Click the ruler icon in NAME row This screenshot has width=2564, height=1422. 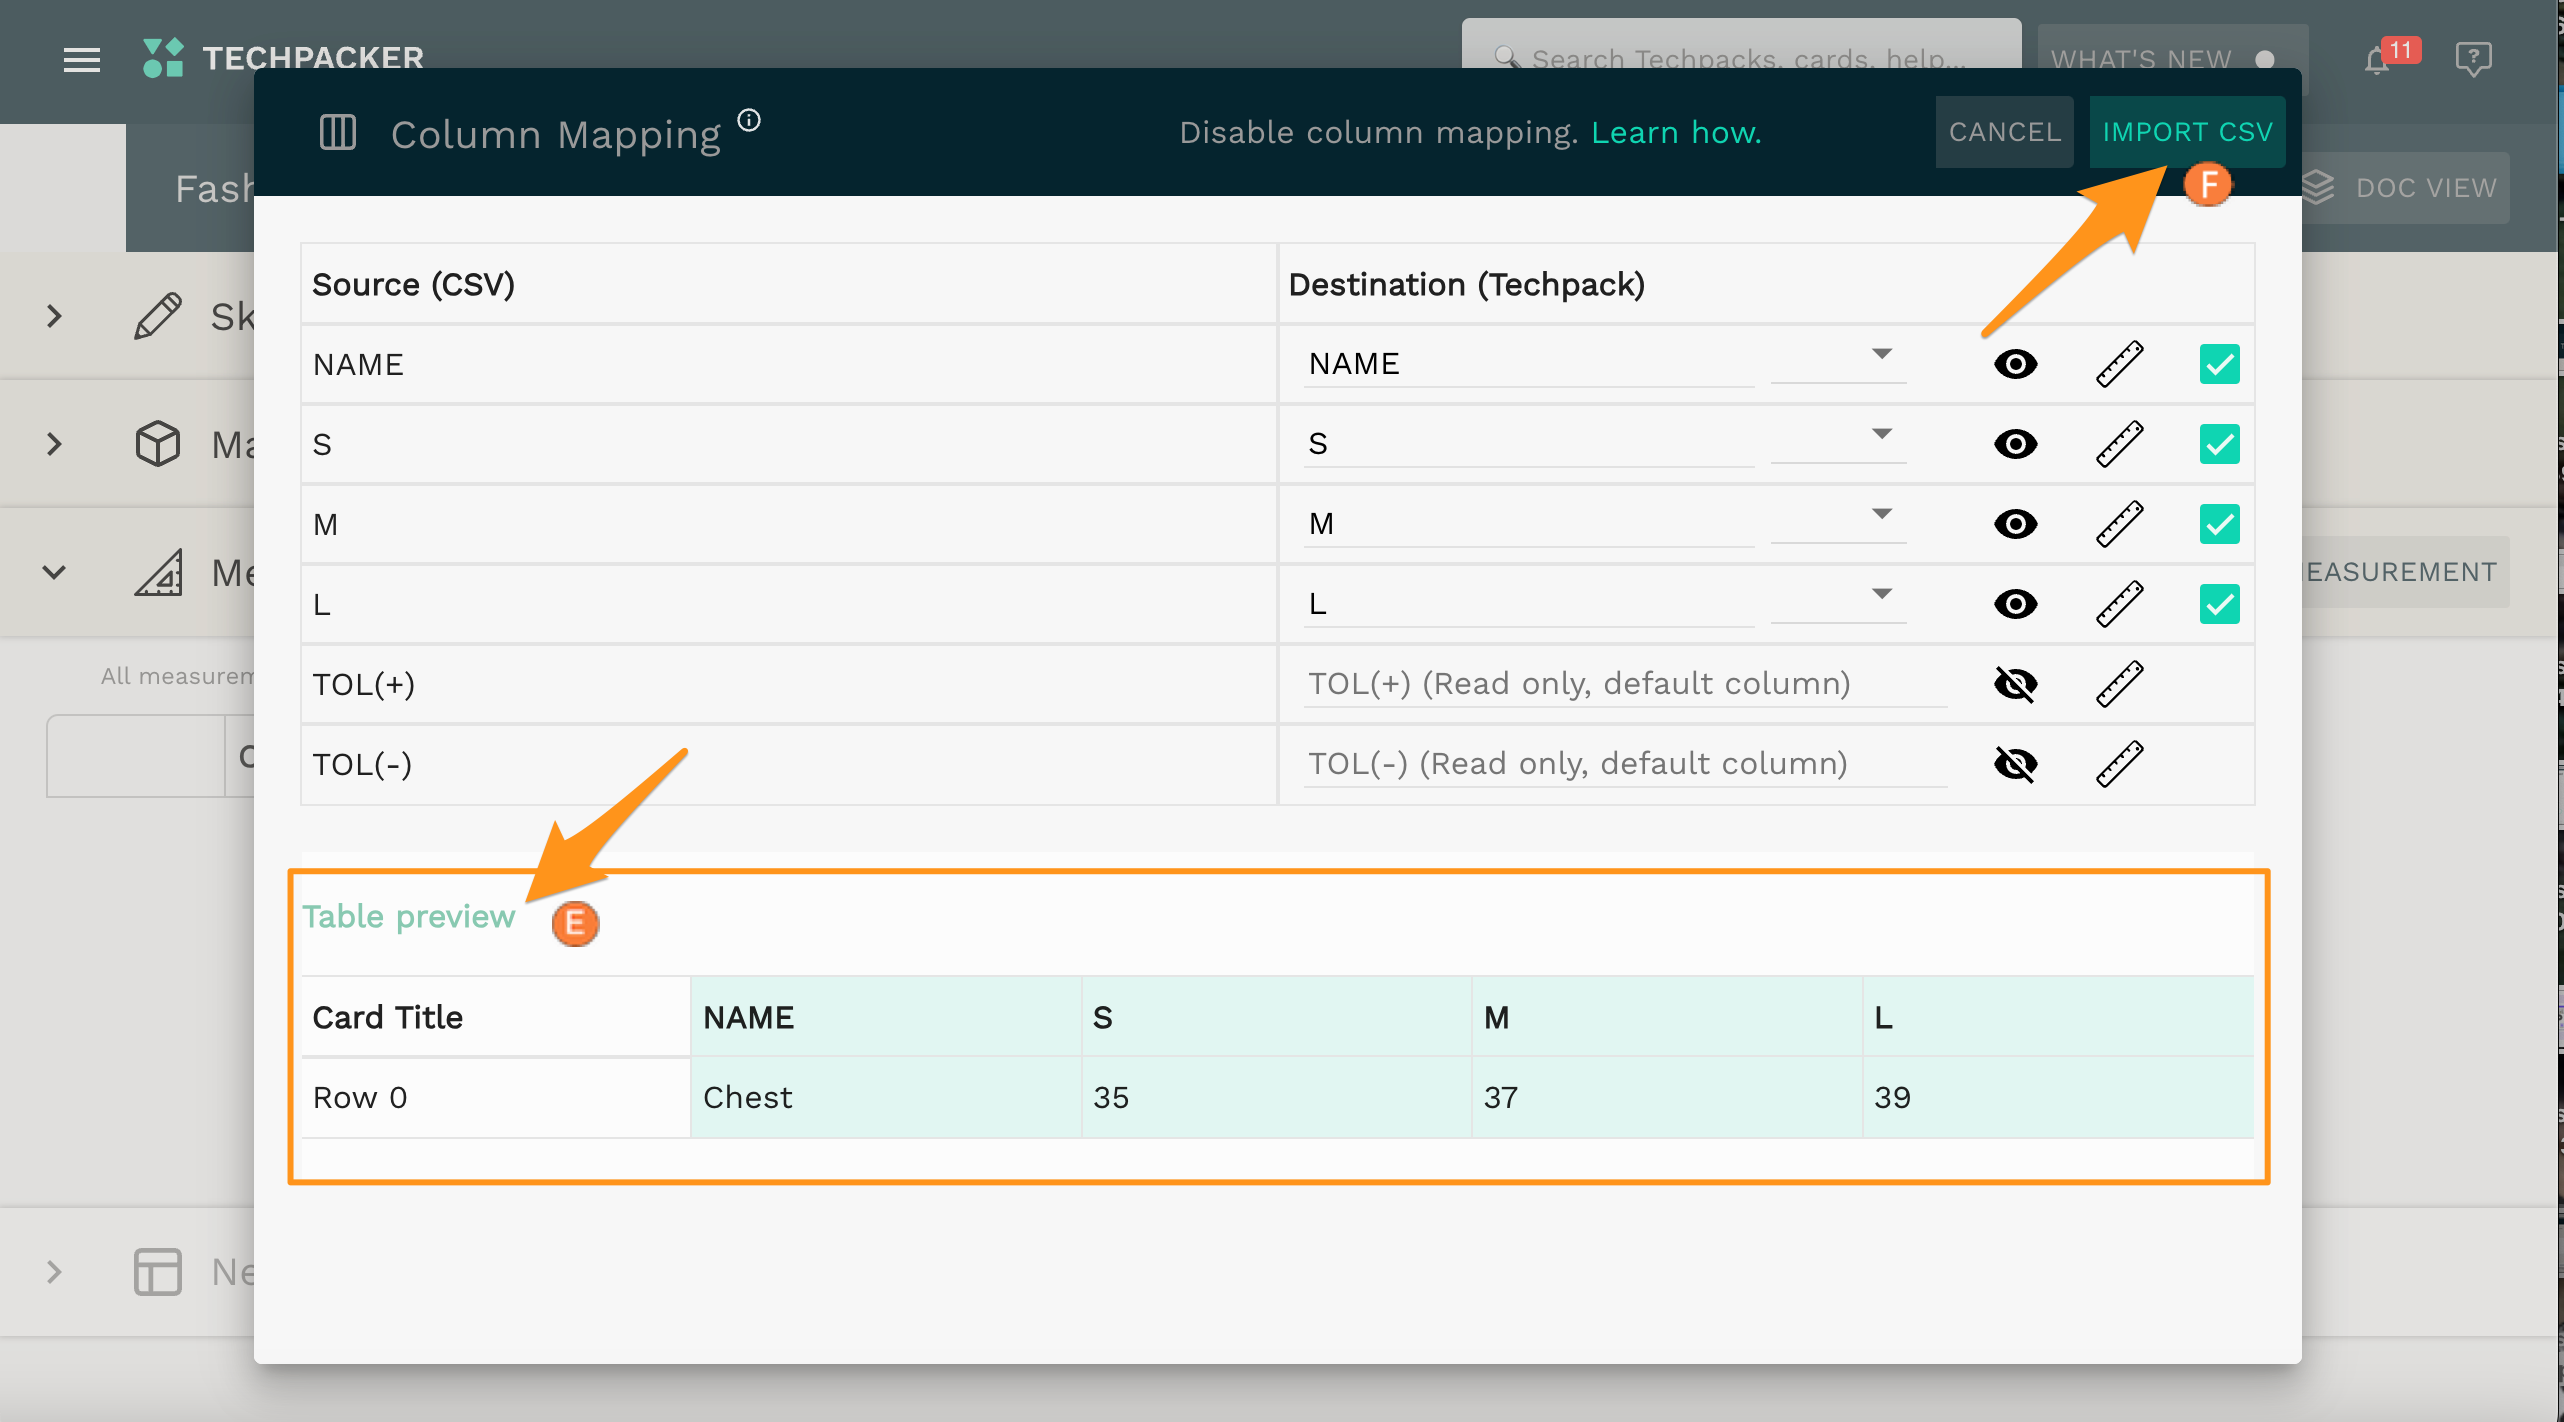click(2119, 364)
